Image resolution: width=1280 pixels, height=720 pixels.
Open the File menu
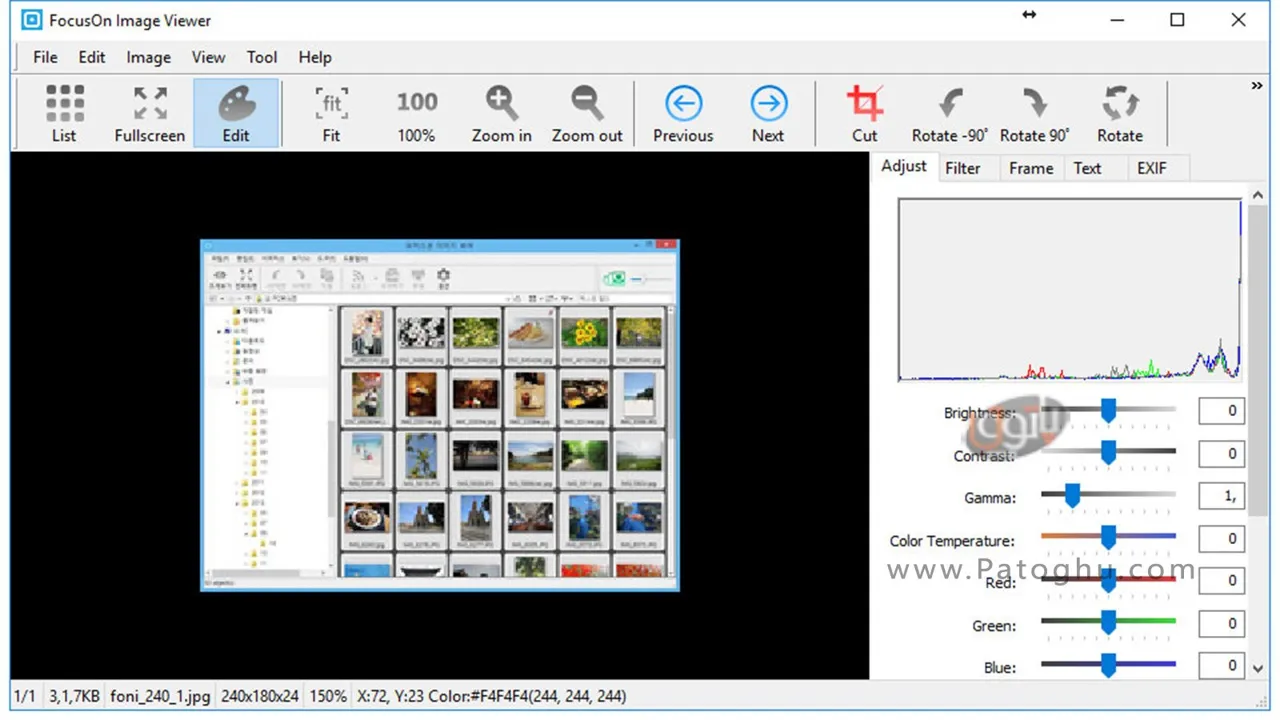coord(45,57)
